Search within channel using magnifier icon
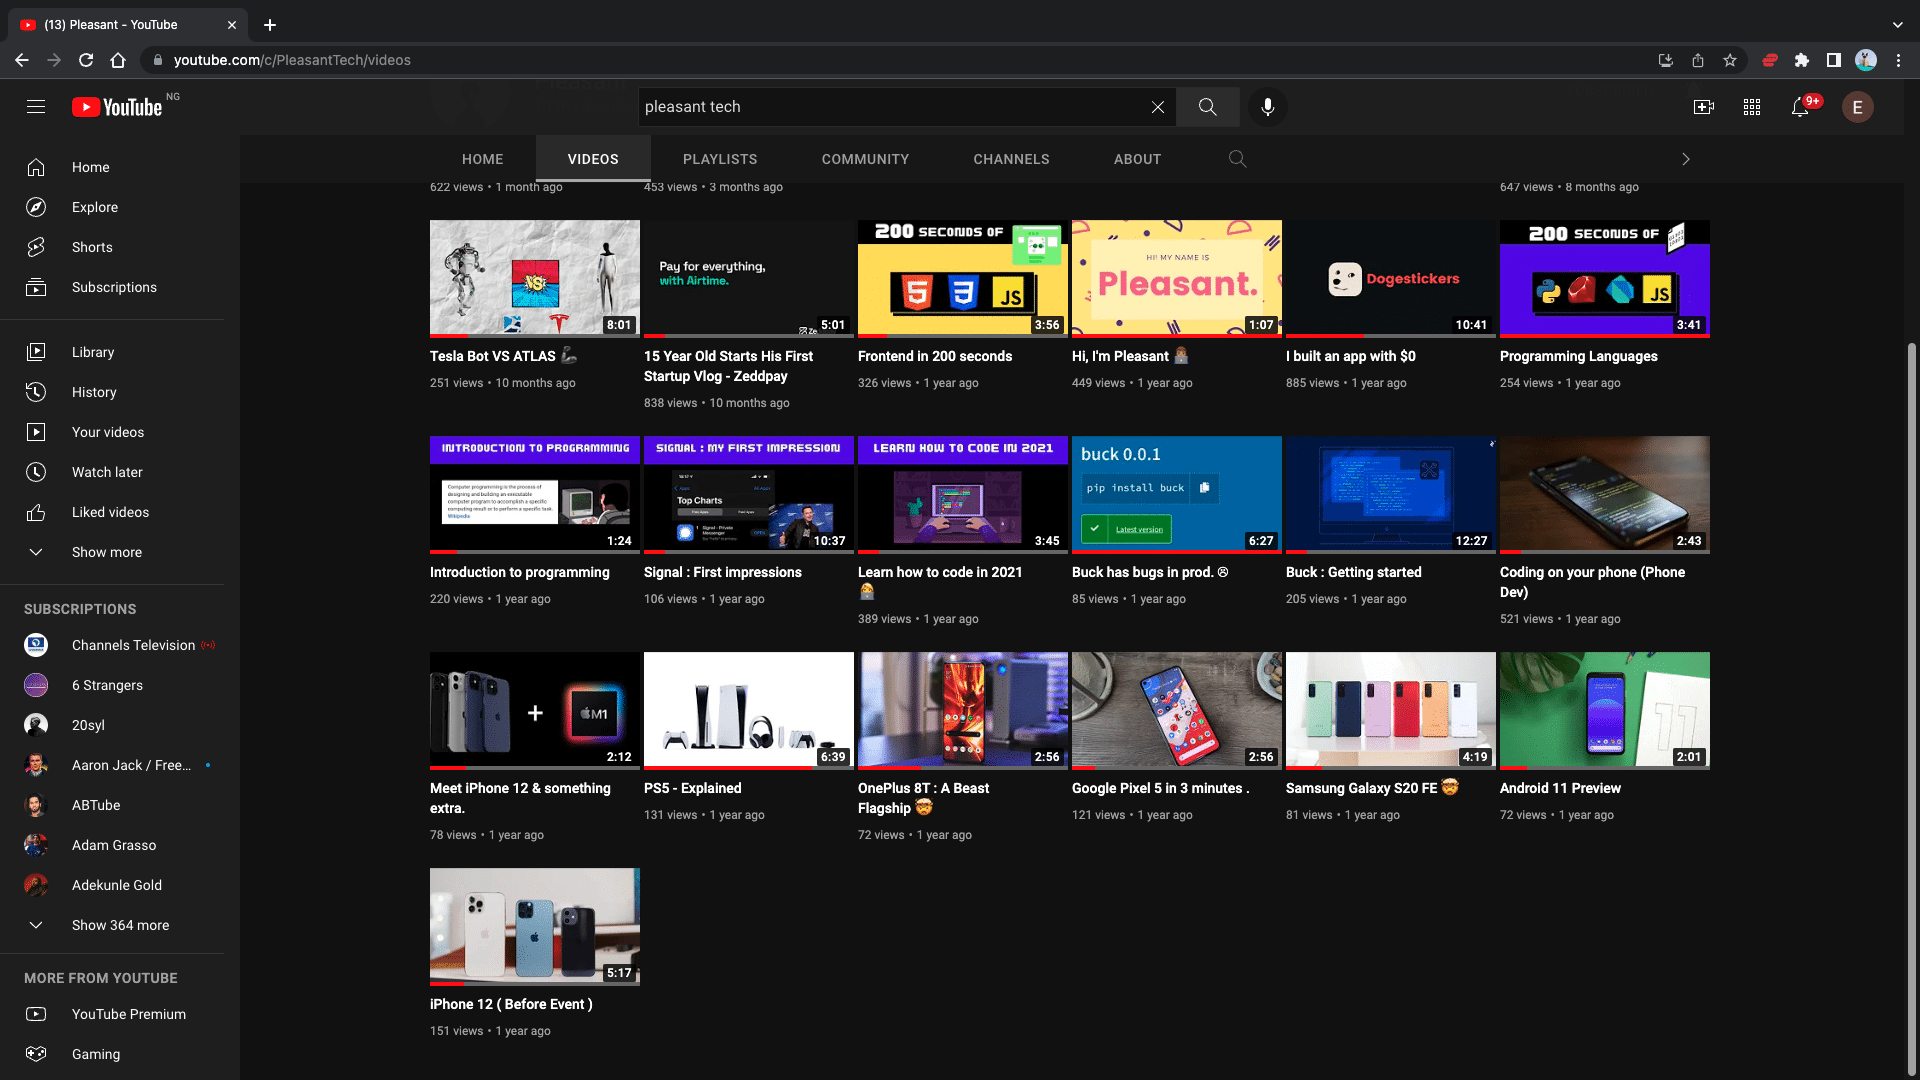The height and width of the screenshot is (1080, 1920). (1237, 159)
